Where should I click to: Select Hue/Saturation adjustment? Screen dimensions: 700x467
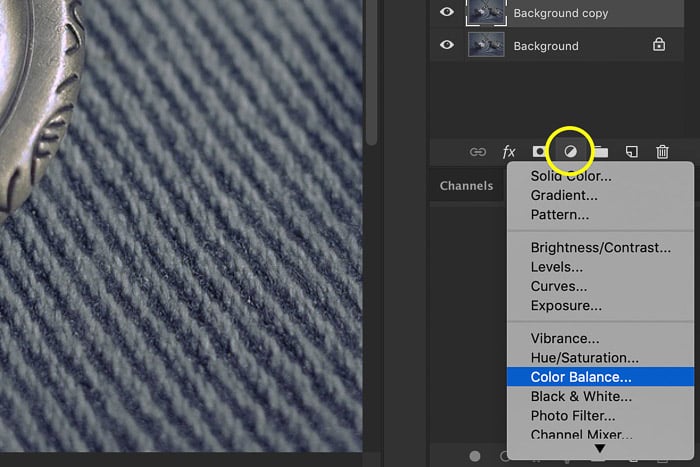(584, 358)
